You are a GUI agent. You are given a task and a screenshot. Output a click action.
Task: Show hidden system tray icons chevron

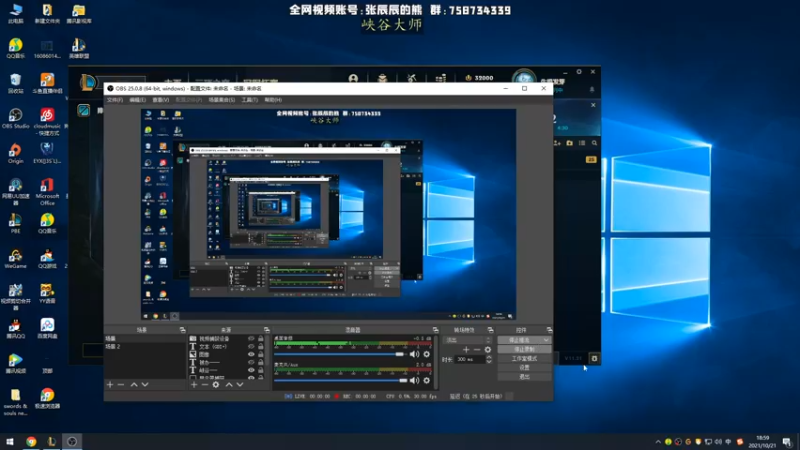(658, 442)
